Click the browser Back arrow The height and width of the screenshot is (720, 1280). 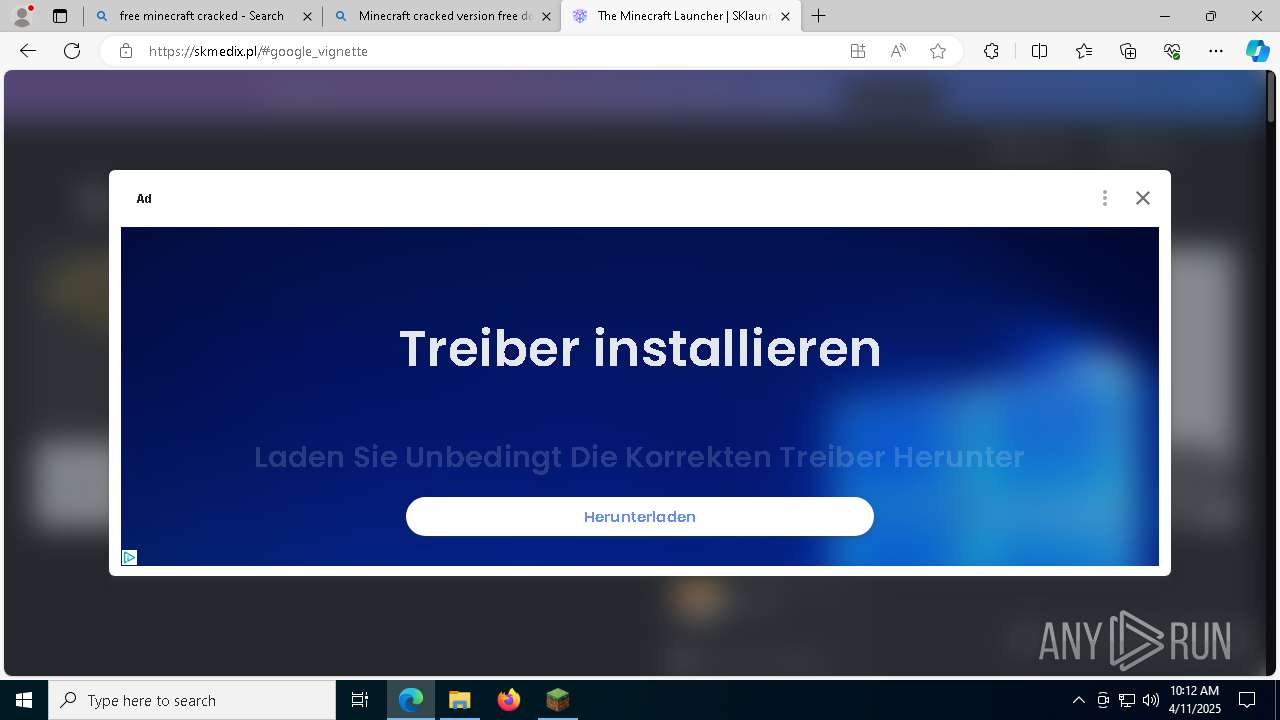click(28, 51)
